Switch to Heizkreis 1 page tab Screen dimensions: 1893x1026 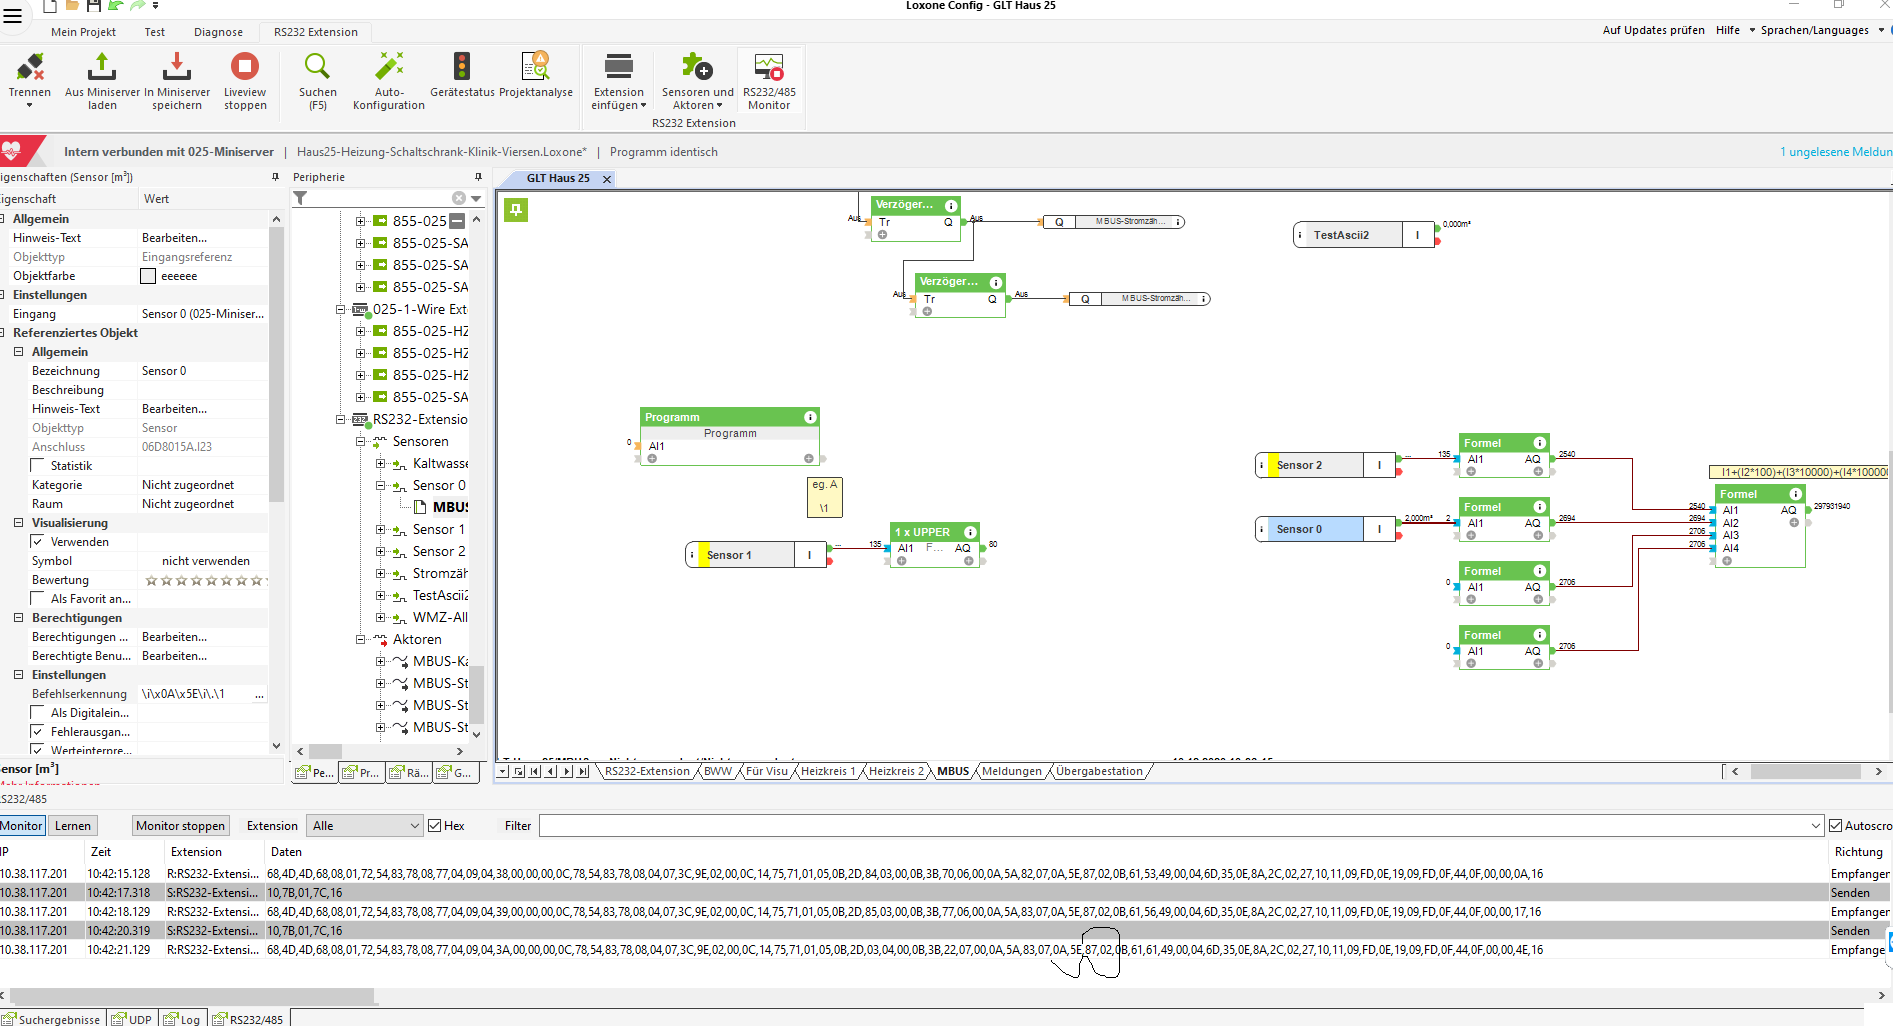coord(828,771)
